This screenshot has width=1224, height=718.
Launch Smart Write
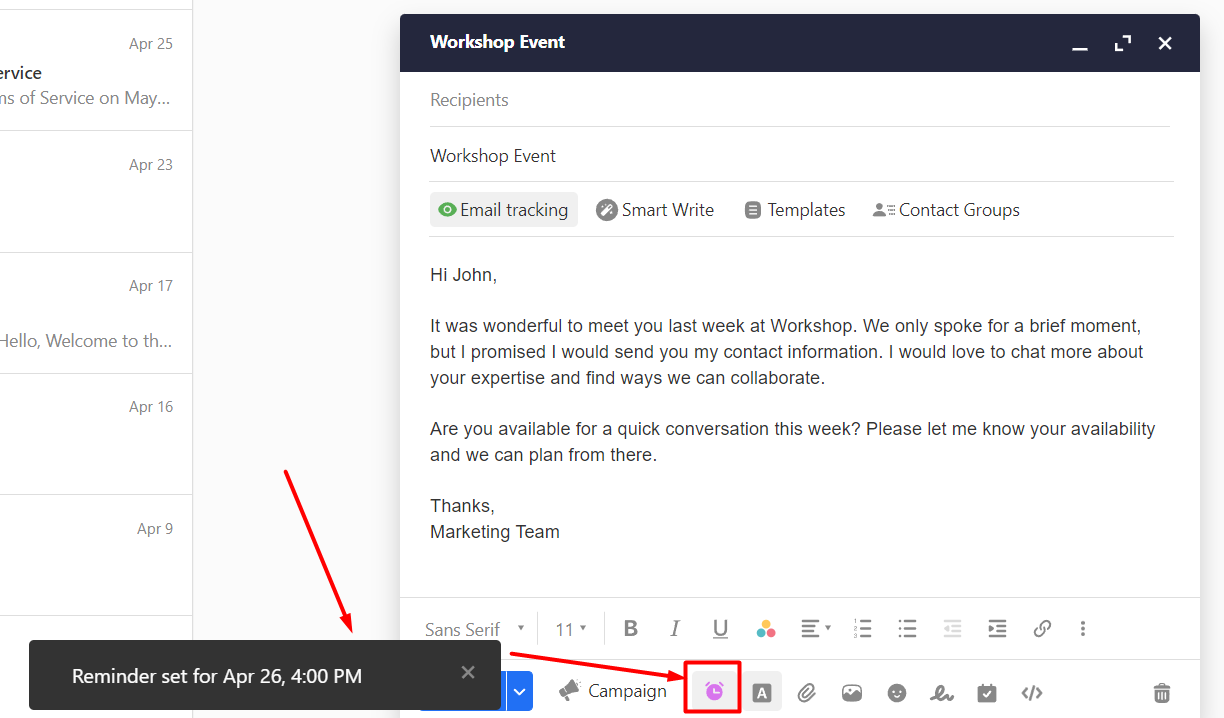pos(655,210)
